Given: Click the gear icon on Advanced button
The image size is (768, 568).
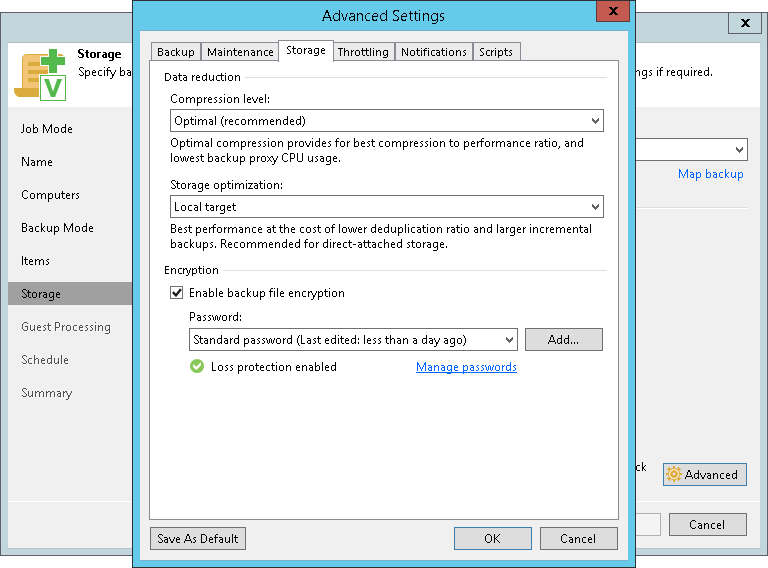Looking at the screenshot, I should click(674, 474).
